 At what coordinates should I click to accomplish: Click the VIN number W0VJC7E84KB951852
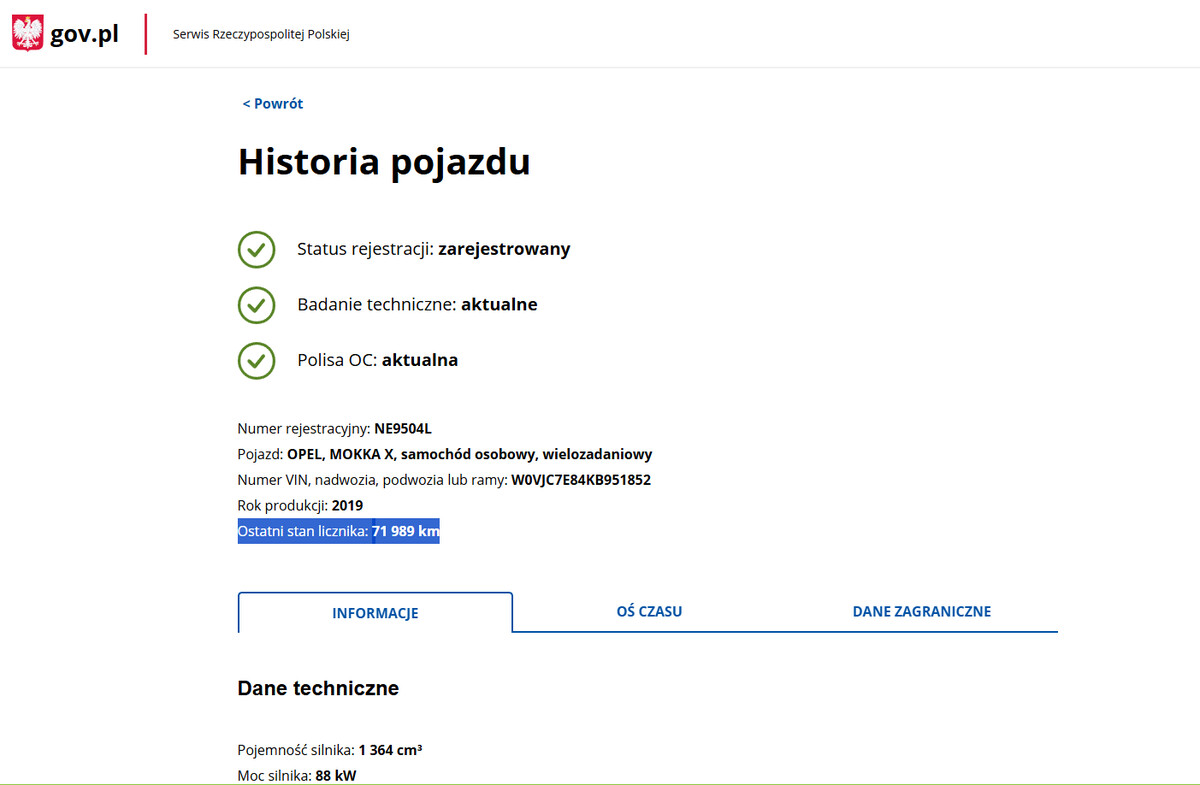pos(580,480)
